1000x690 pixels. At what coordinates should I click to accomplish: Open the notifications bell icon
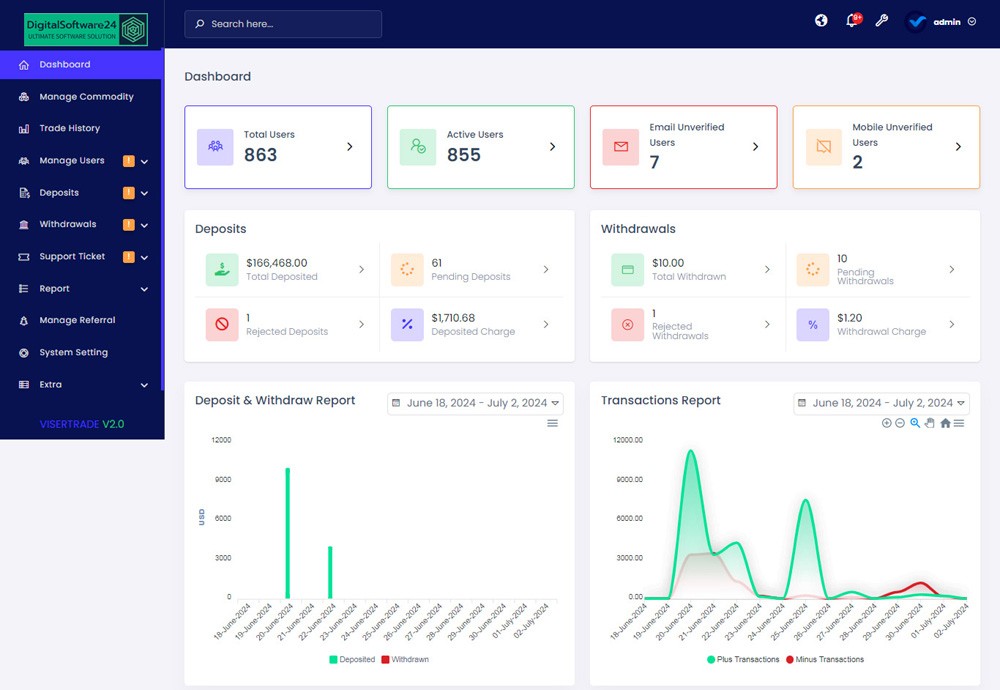coord(852,21)
